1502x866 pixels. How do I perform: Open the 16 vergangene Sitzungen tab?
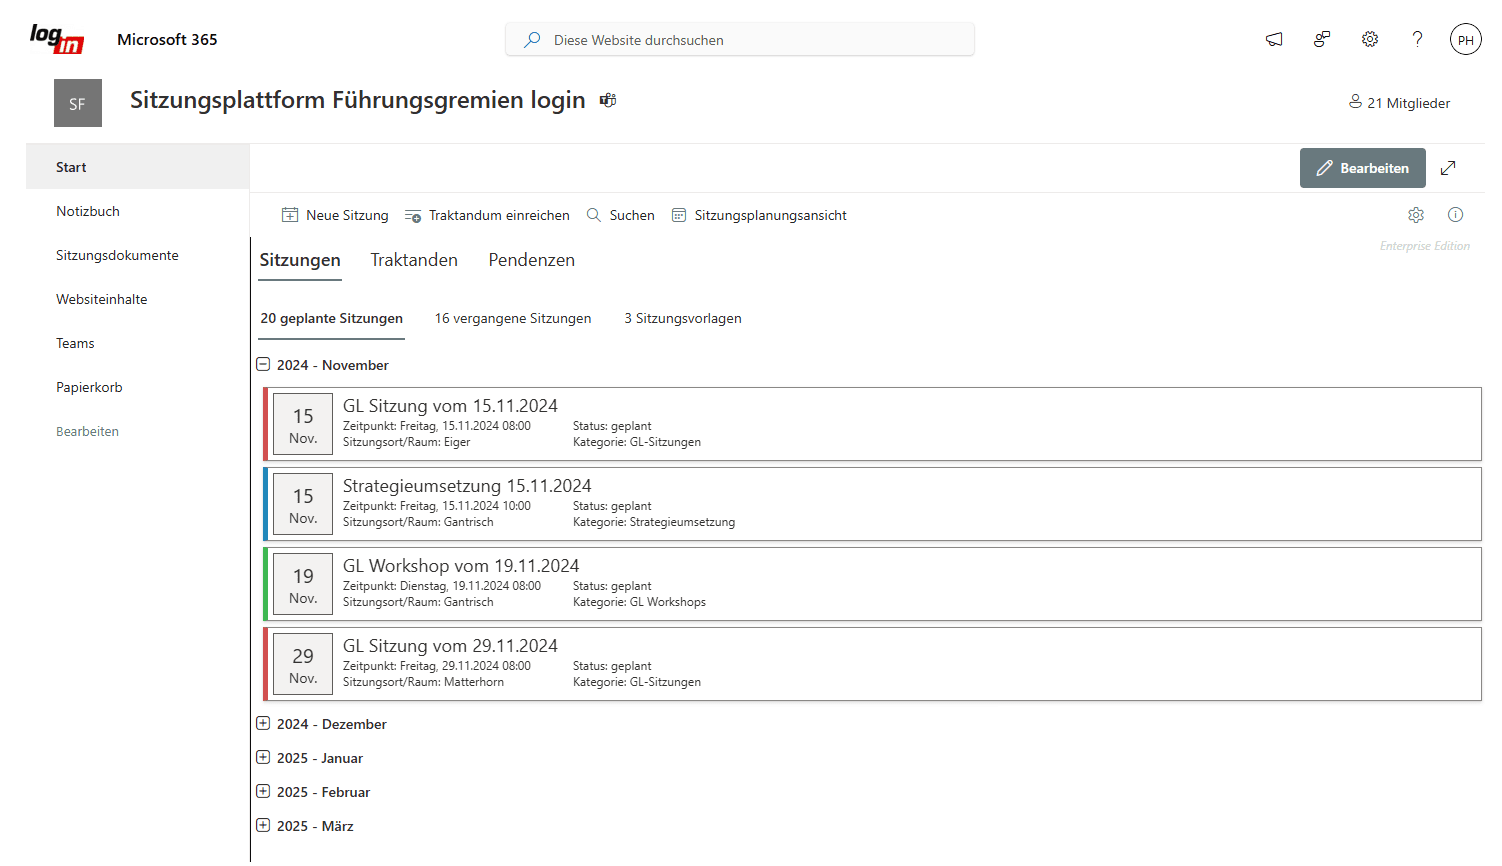[512, 318]
